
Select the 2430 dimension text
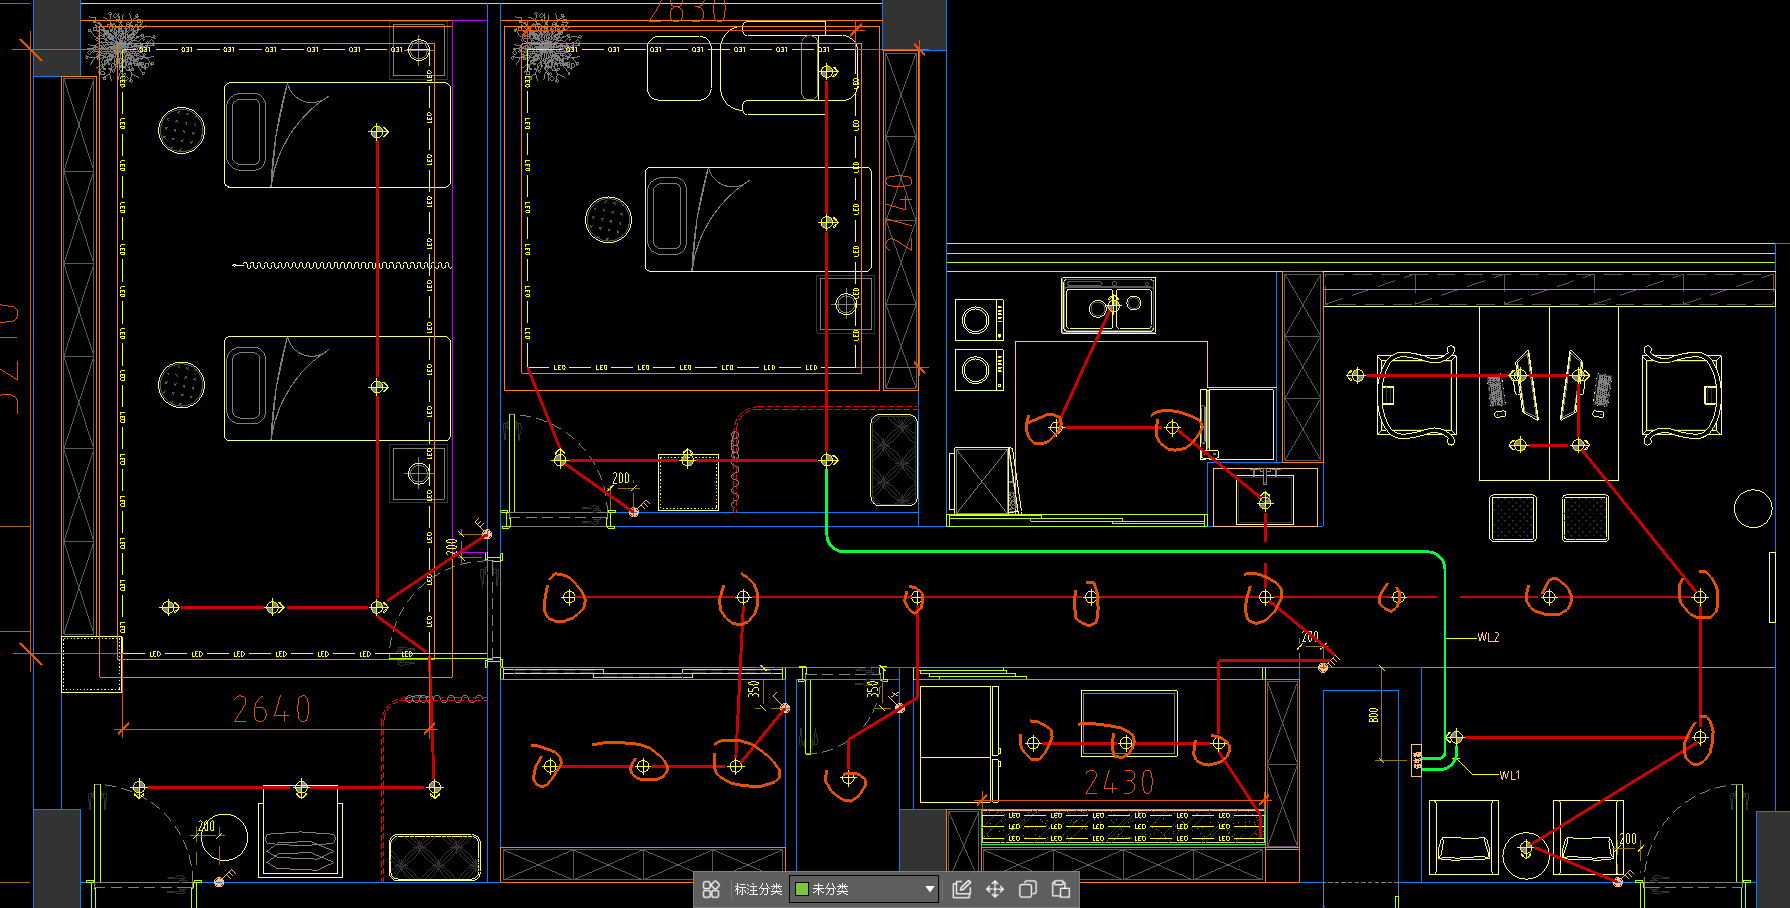1119,782
